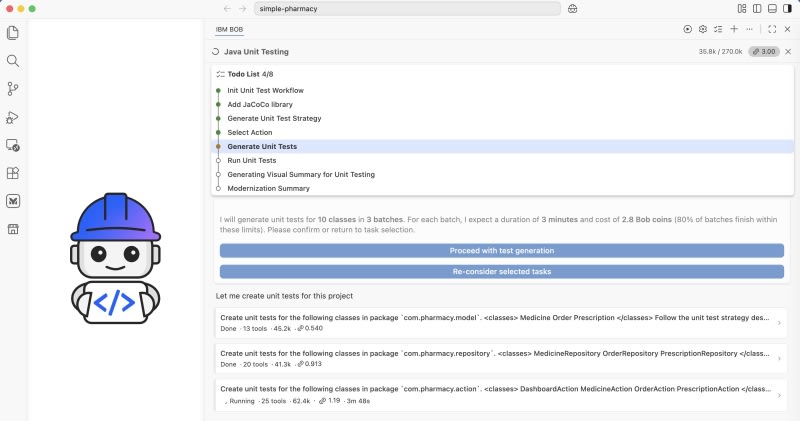
Task: Open the Source Control view
Action: click(x=13, y=89)
